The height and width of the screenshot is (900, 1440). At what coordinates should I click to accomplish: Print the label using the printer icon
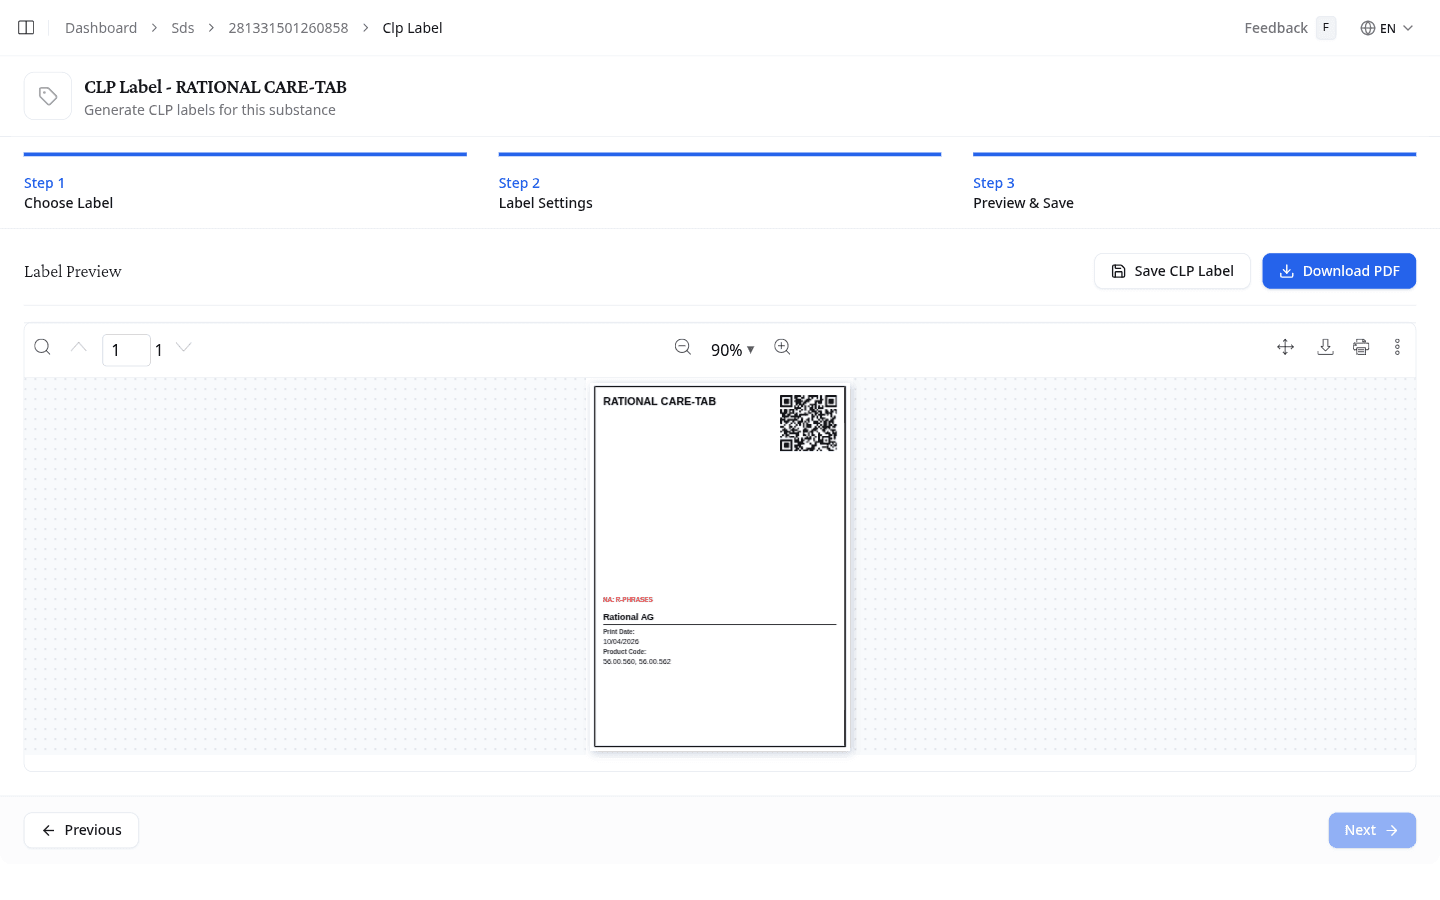coord(1361,347)
